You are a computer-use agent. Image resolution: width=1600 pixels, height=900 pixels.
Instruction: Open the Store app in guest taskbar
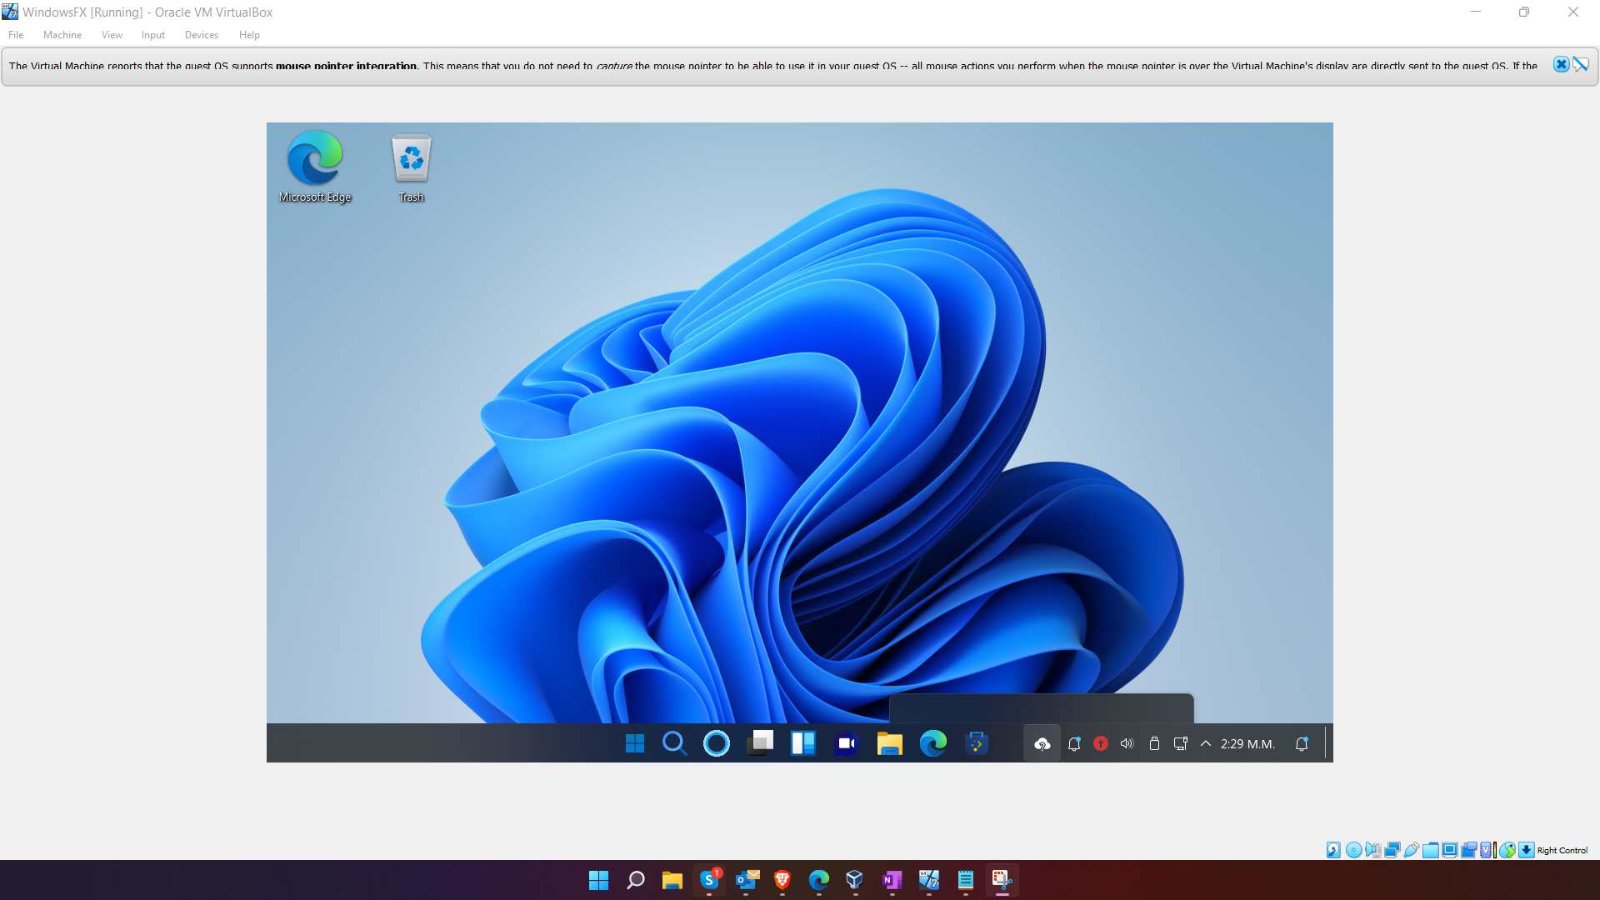(977, 743)
